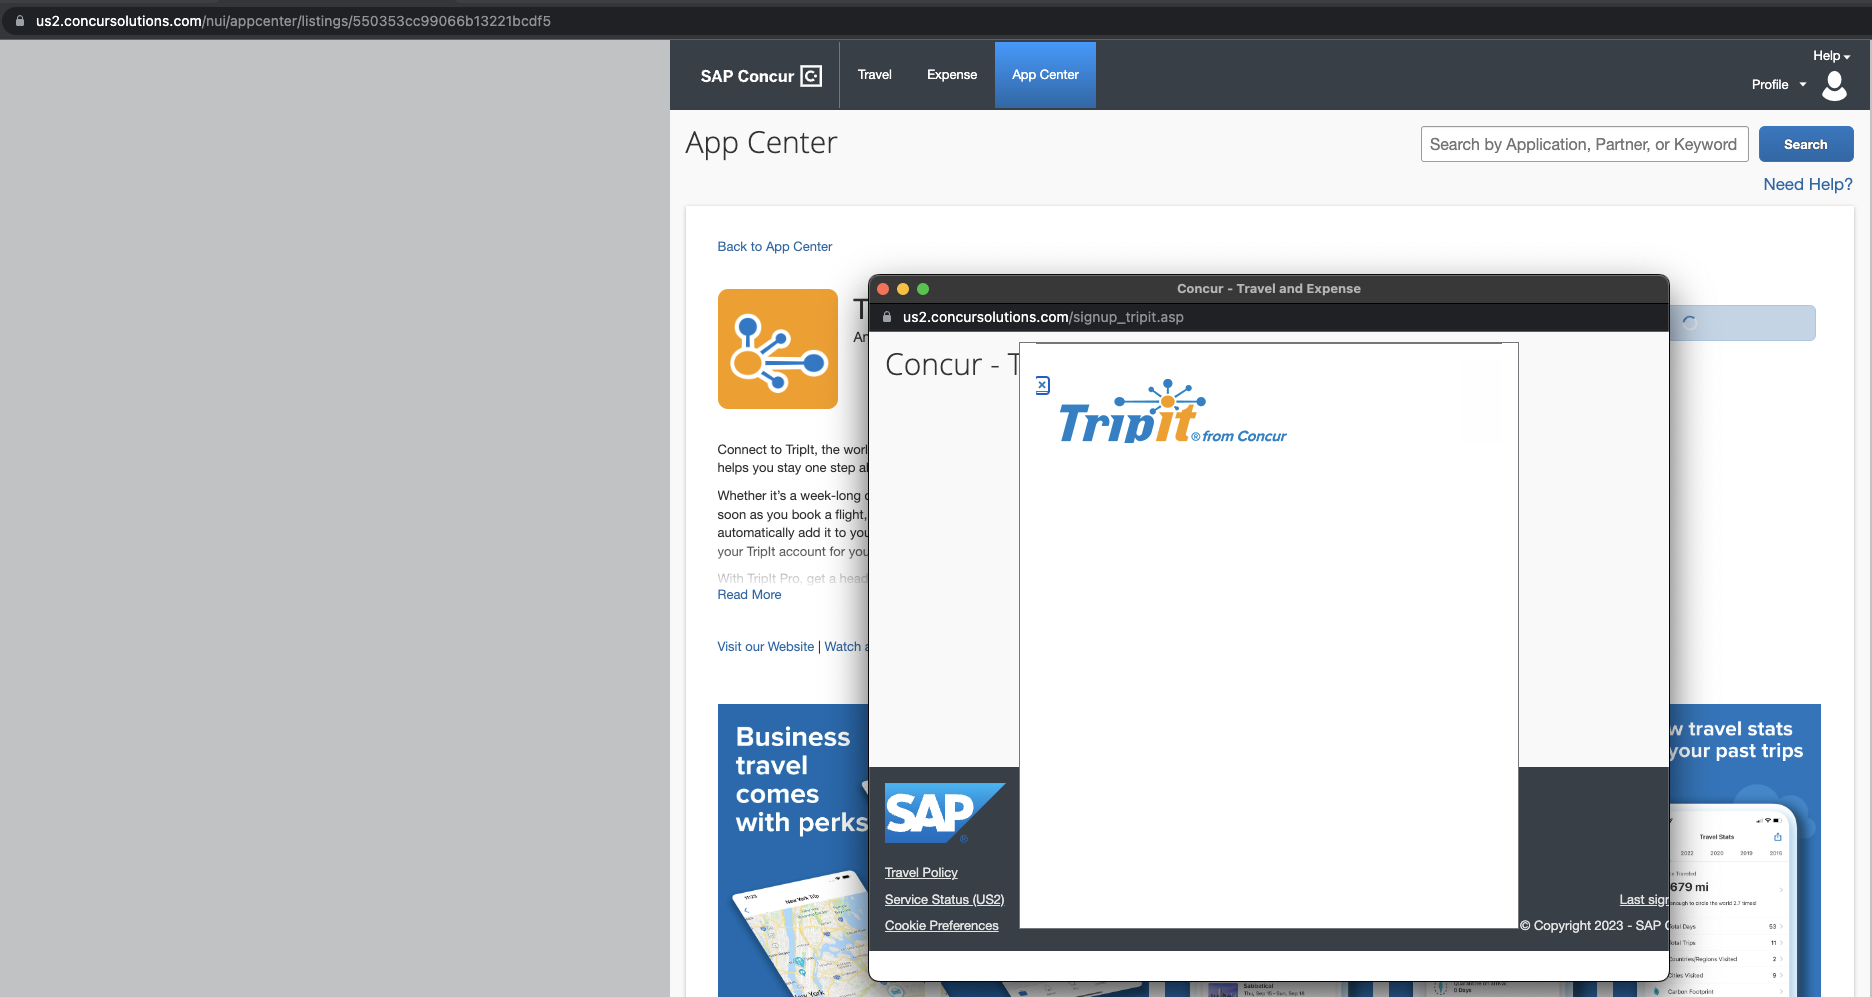This screenshot has height=997, width=1872.
Task: Click the popup address lock icon
Action: (887, 317)
